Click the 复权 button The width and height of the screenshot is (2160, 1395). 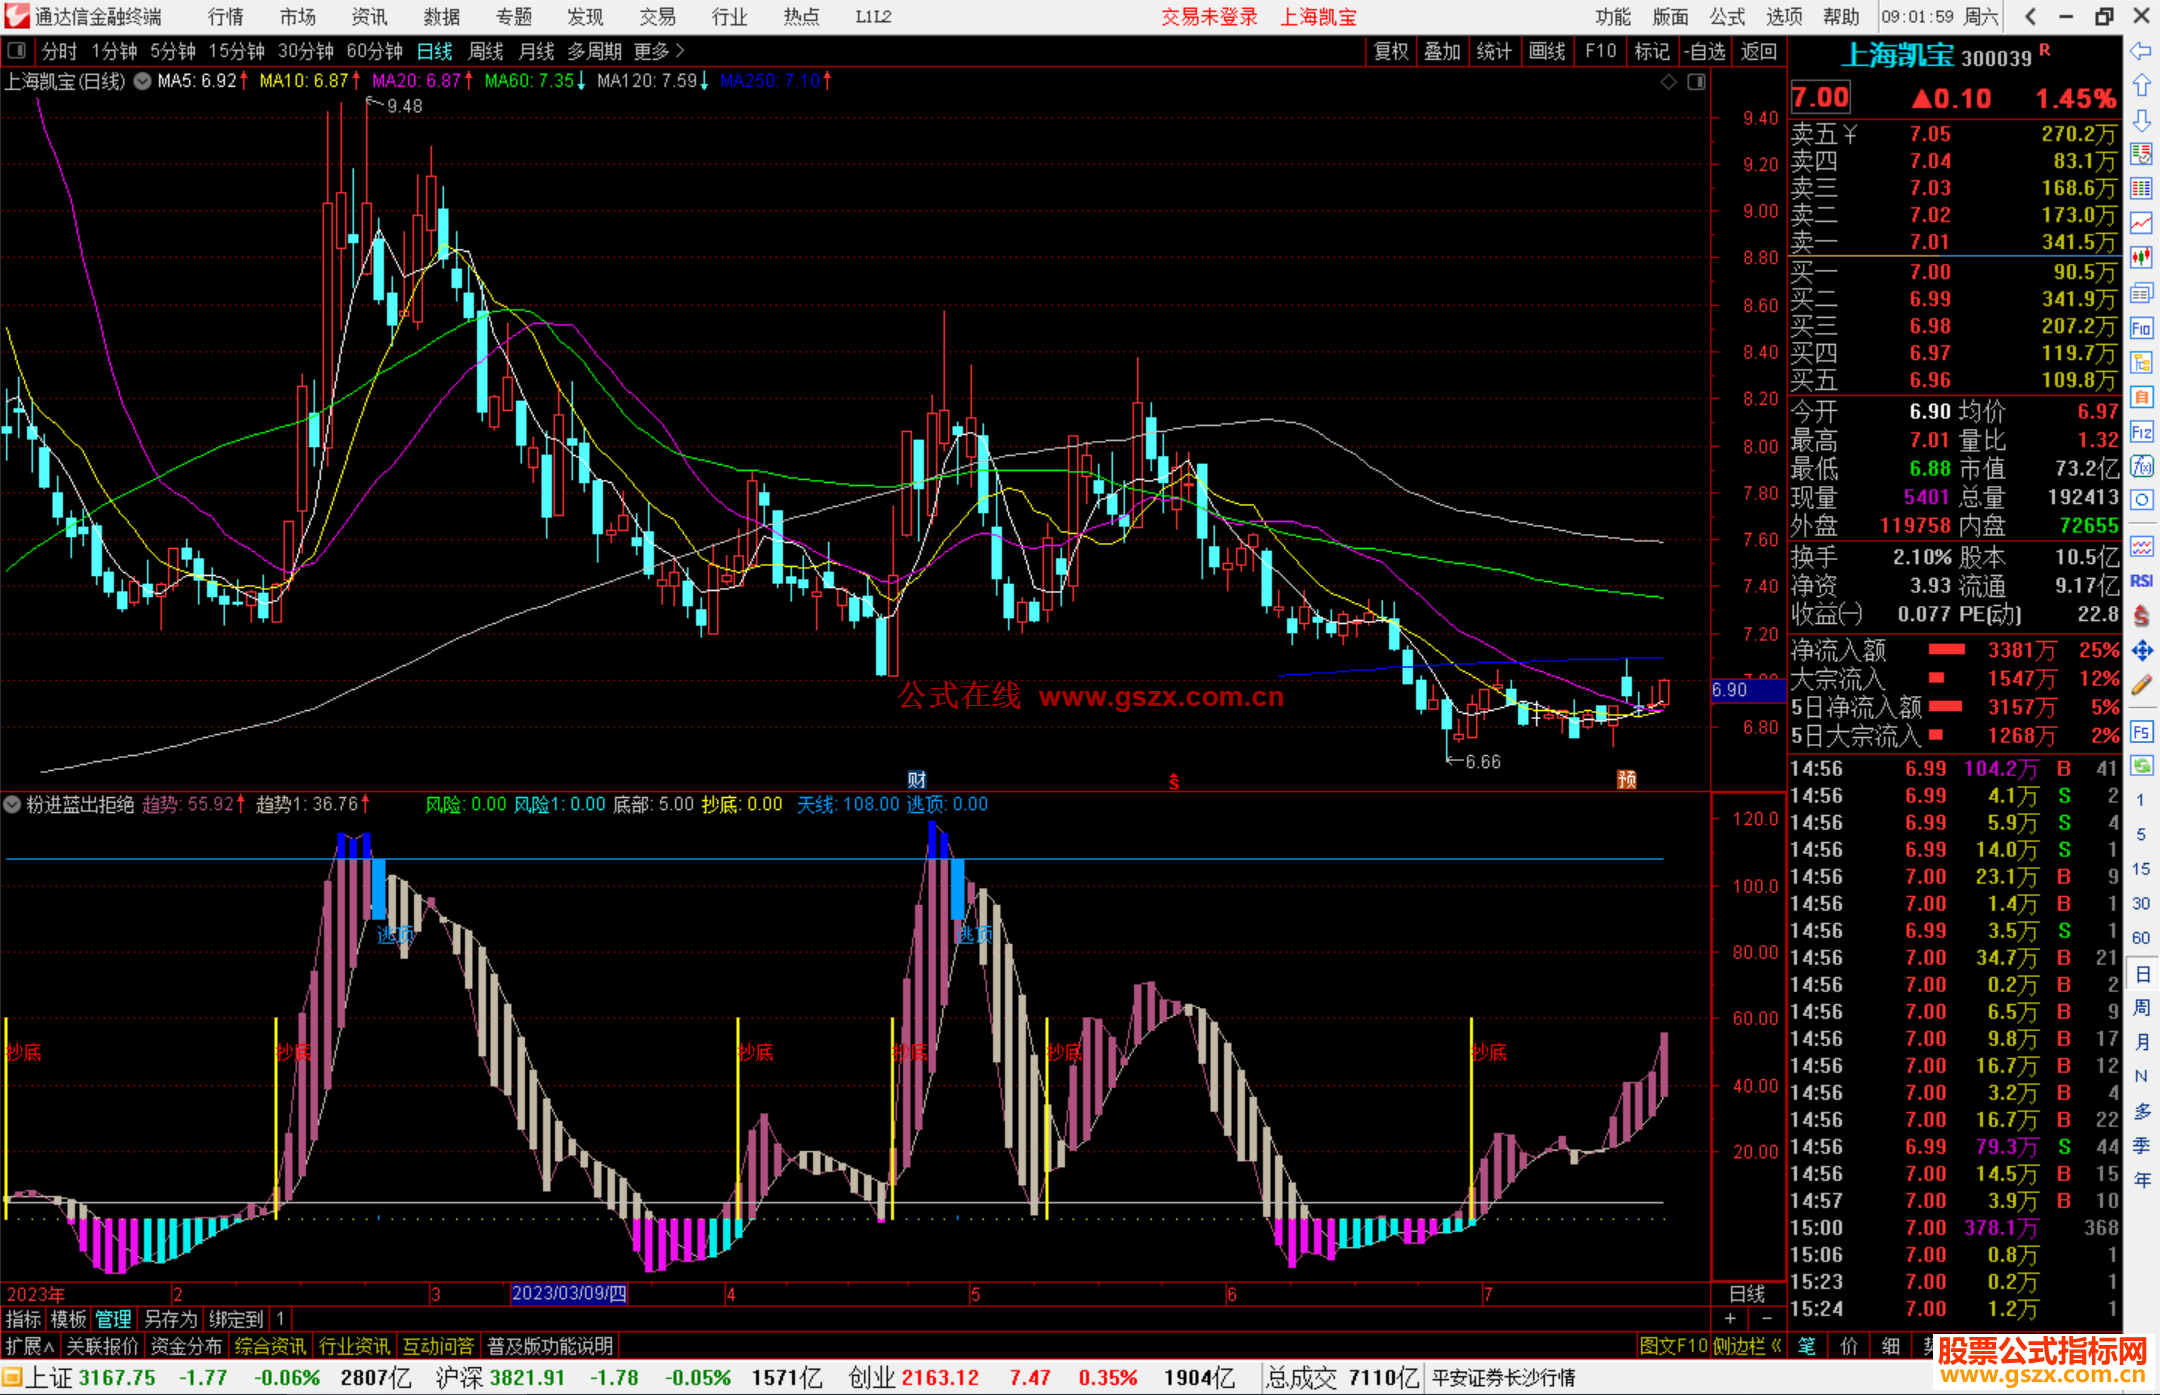pos(1391,51)
